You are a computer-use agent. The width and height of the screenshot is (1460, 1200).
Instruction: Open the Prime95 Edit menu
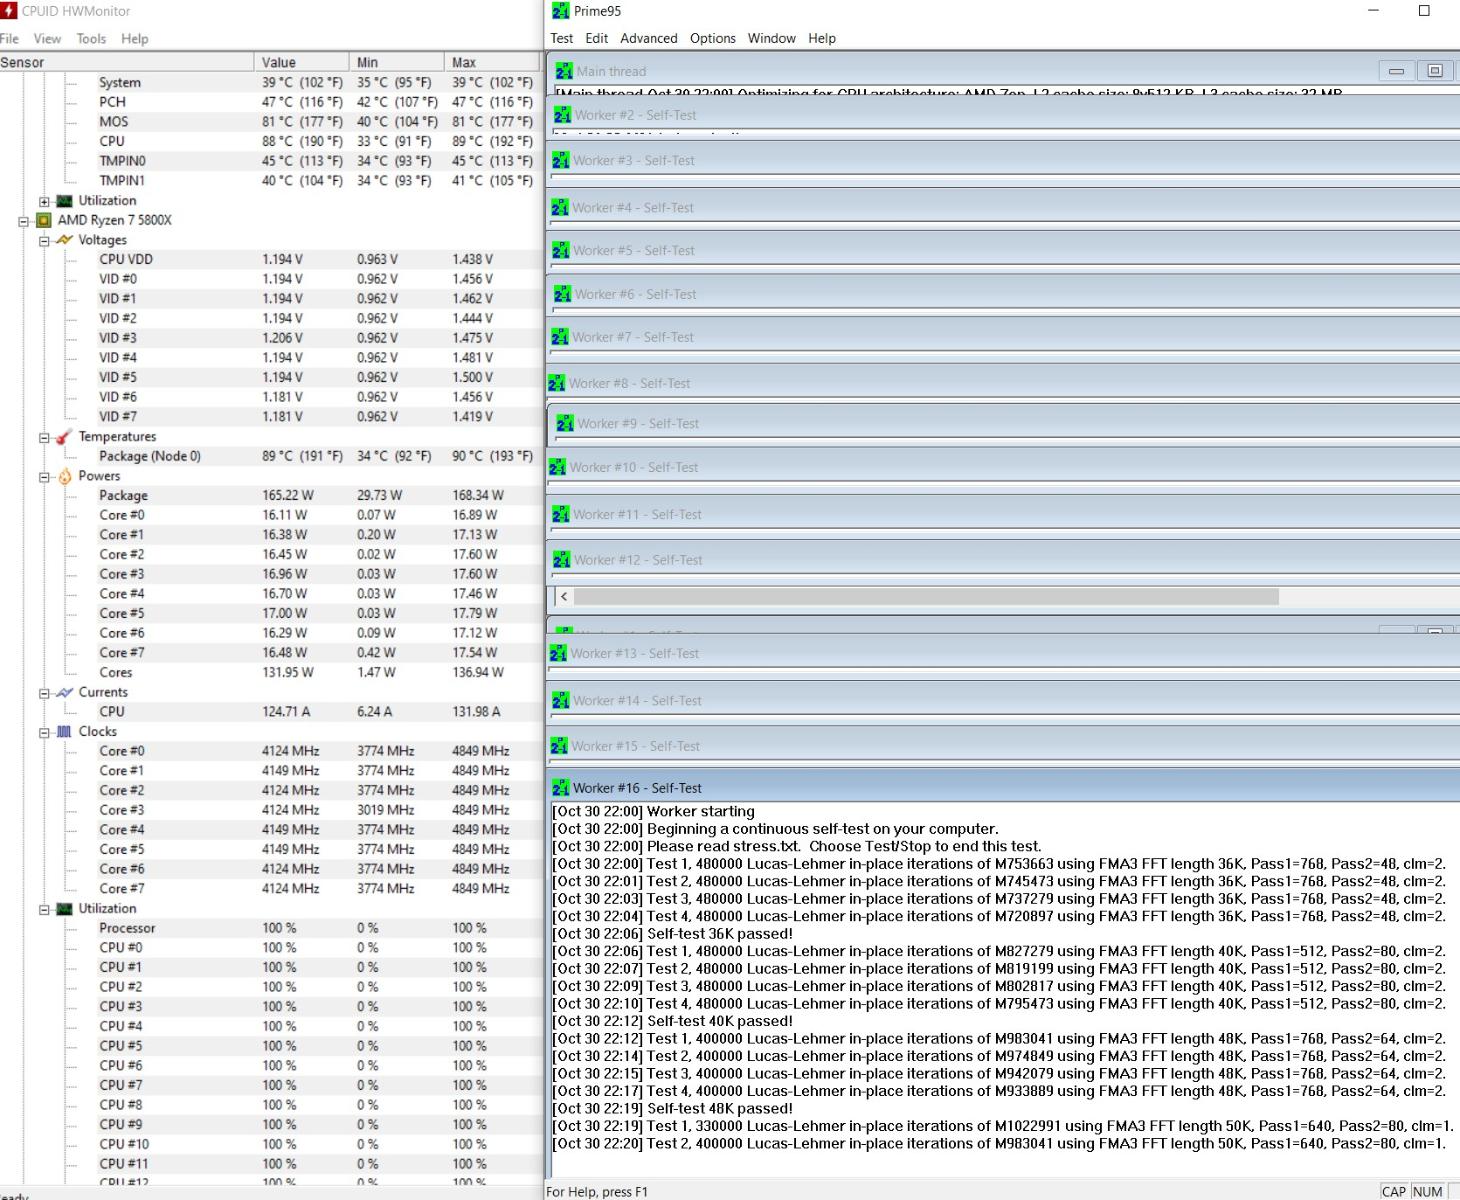(x=597, y=38)
